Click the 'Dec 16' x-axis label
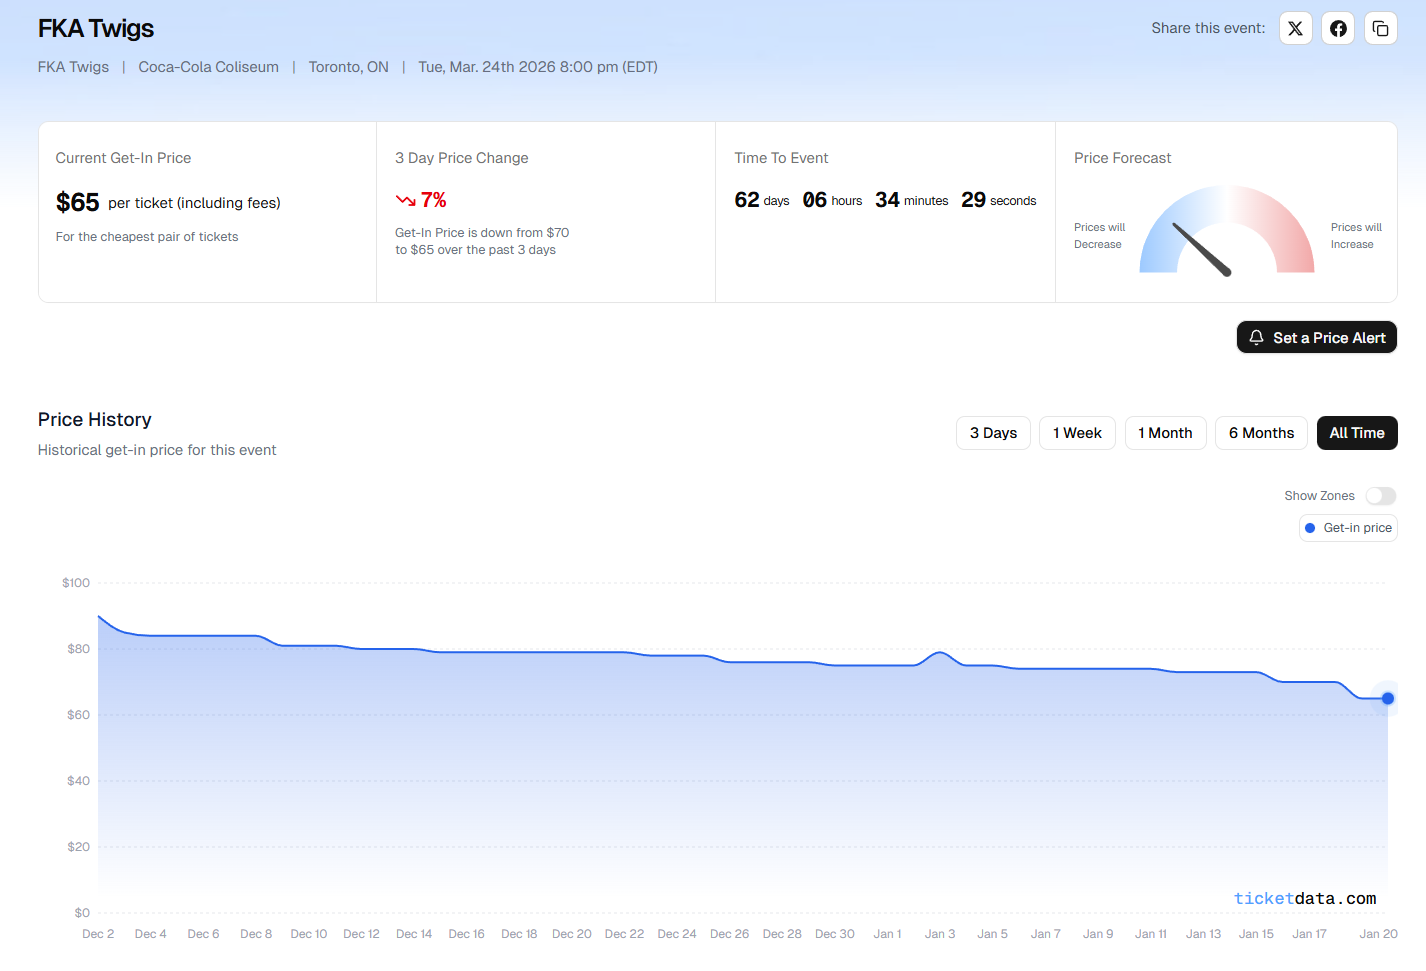 click(466, 934)
